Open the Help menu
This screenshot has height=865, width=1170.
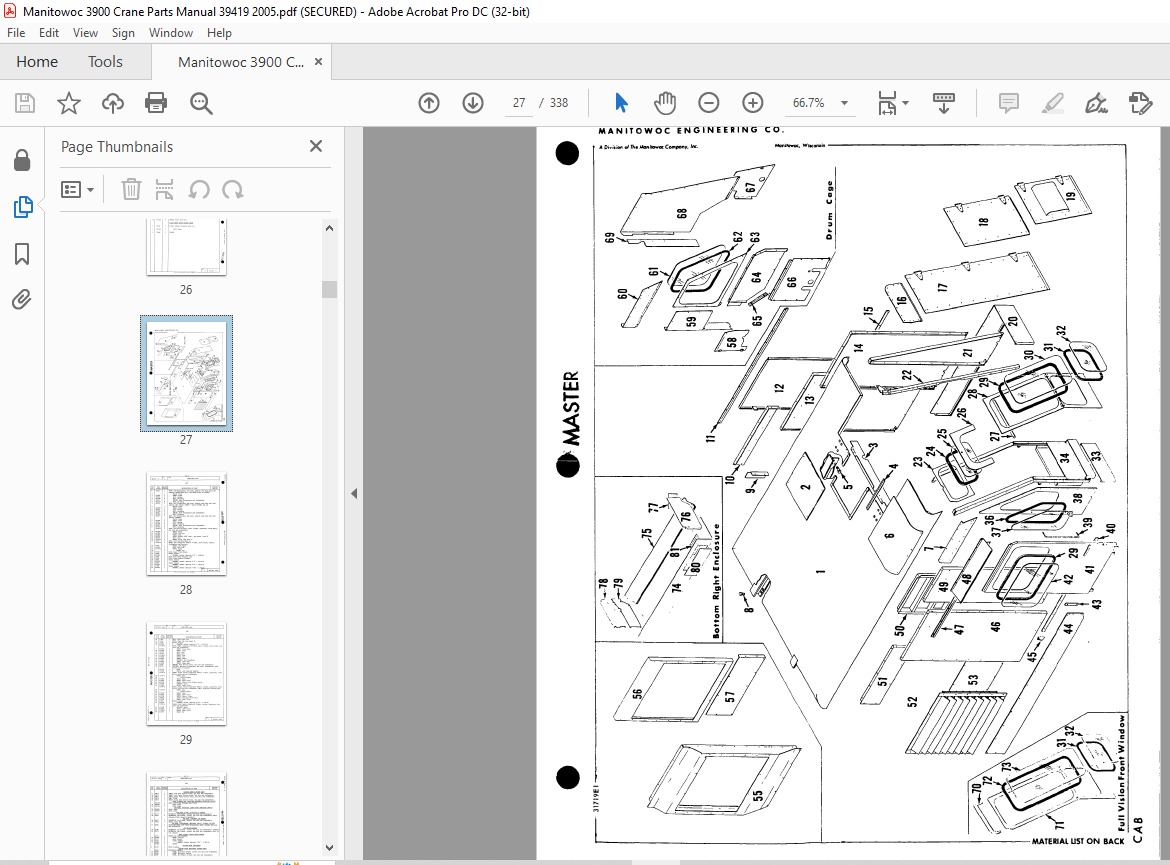(x=219, y=33)
